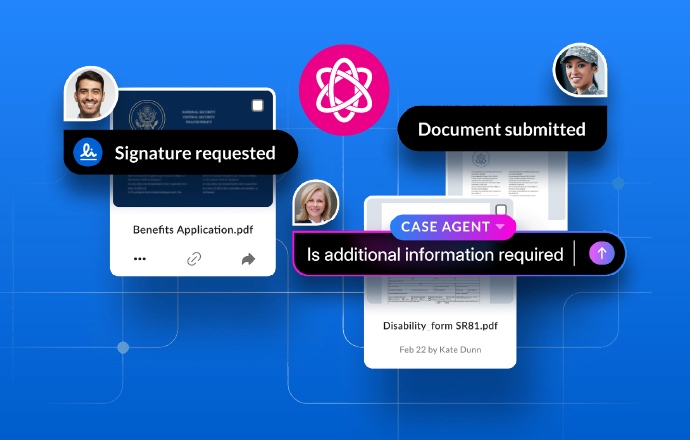Check the Disability form card checkbox
This screenshot has height=440, width=690.
[x=501, y=212]
